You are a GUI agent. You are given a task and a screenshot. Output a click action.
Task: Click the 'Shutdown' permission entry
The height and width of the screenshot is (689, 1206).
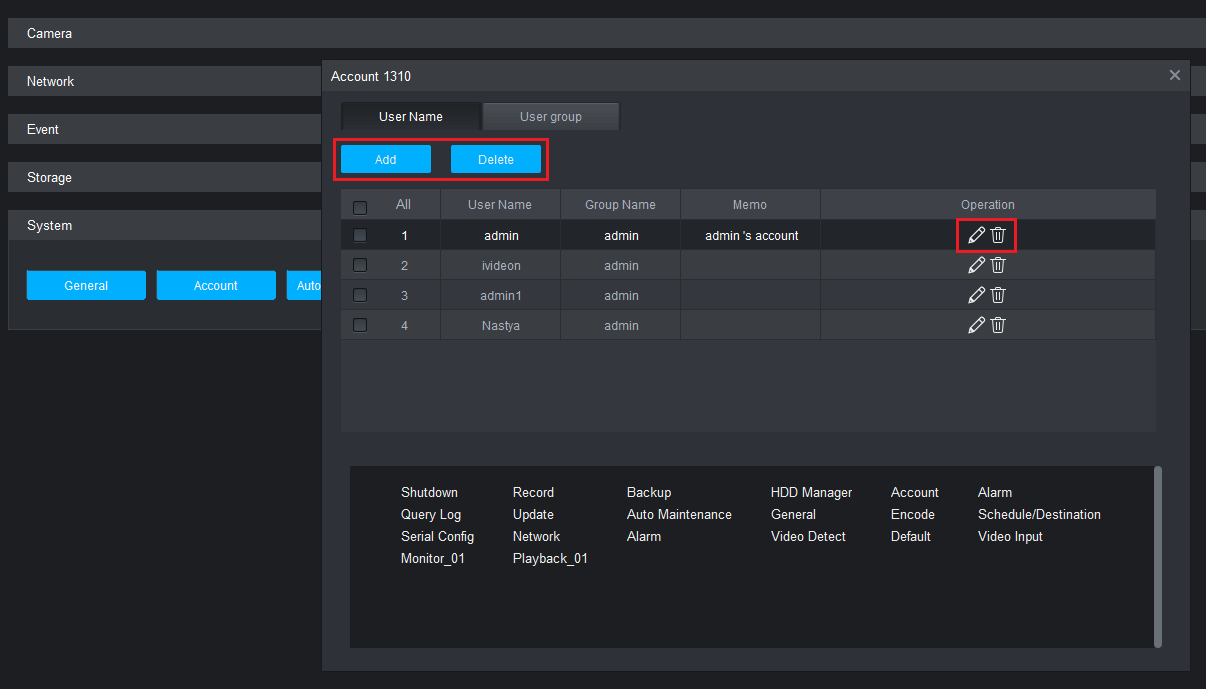click(x=429, y=492)
